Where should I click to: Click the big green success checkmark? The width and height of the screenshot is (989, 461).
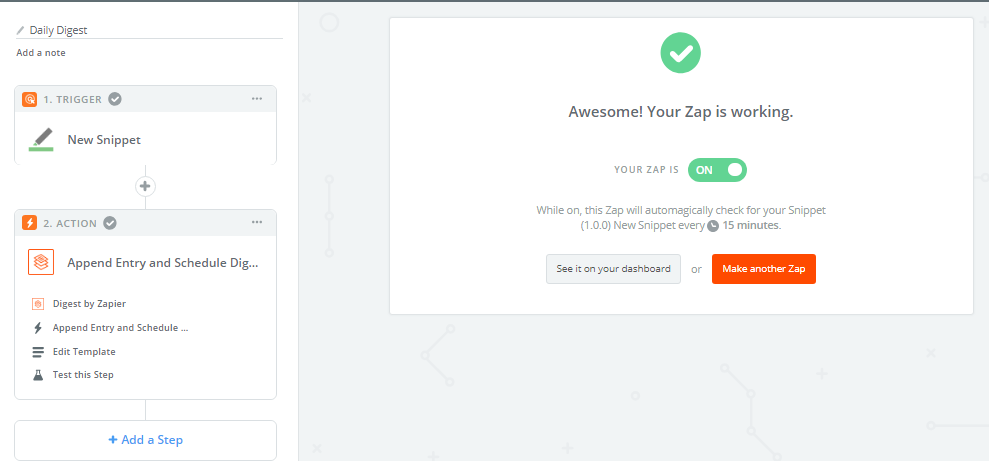coord(681,53)
